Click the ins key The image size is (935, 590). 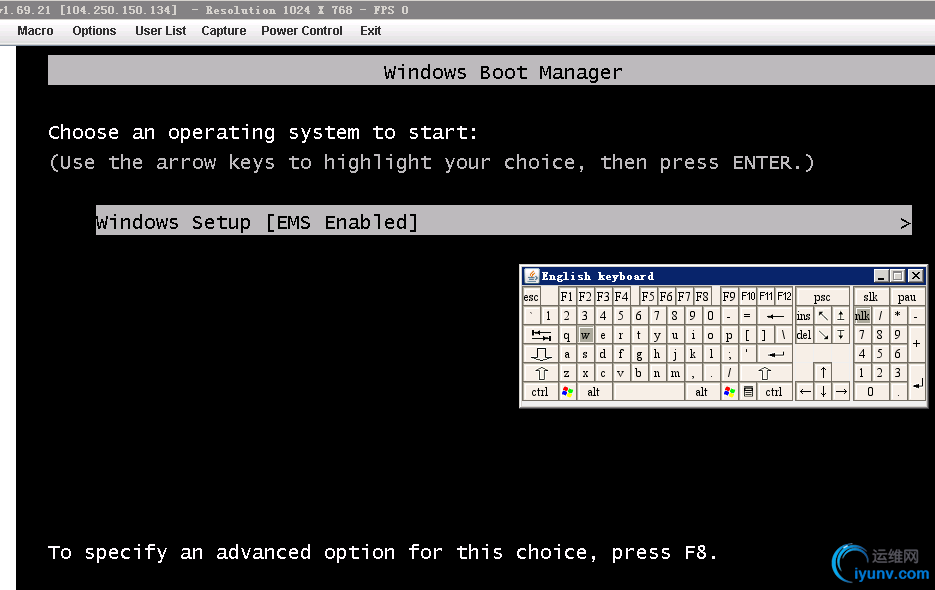(x=804, y=316)
